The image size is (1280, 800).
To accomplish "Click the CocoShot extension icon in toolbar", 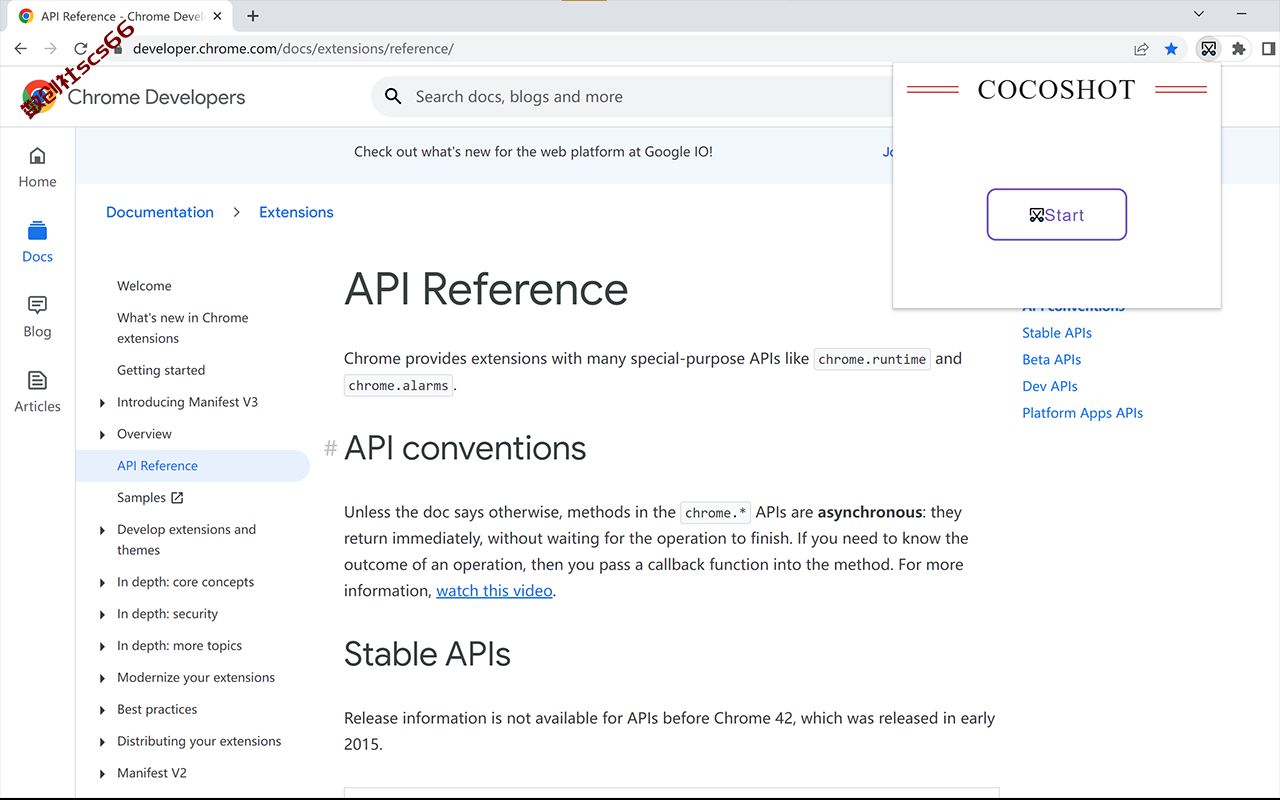I will coord(1209,49).
